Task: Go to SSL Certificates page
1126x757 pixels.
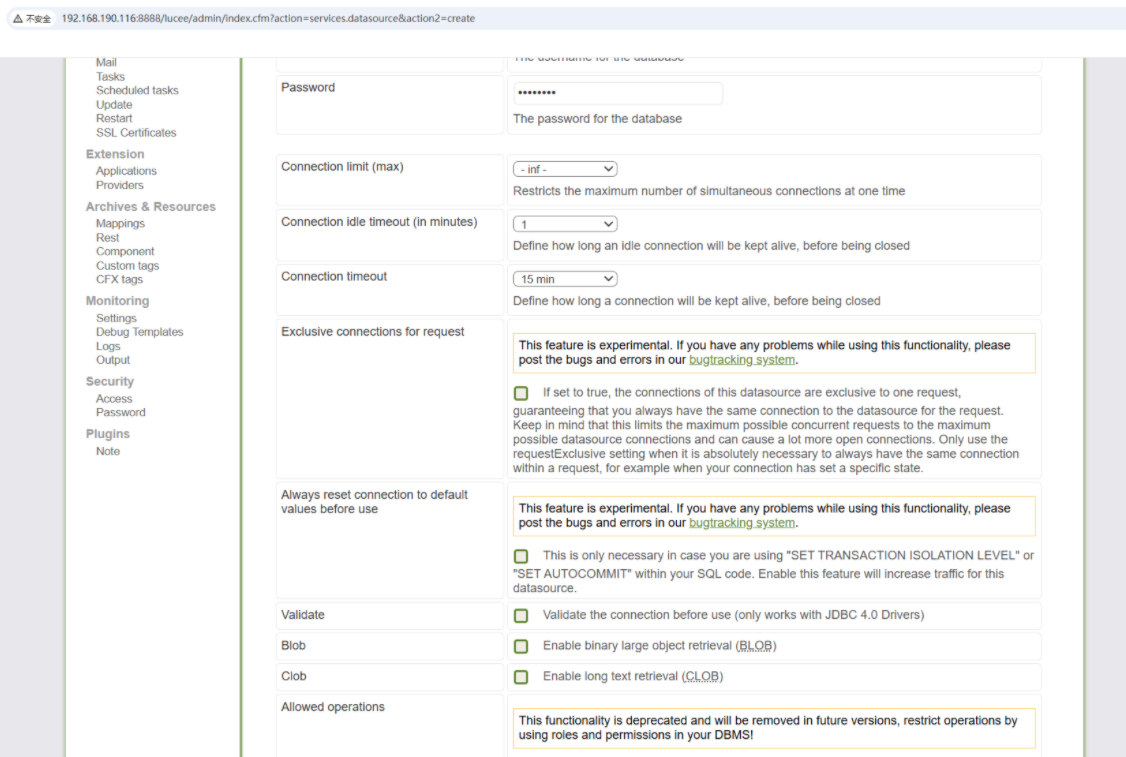Action: point(136,133)
